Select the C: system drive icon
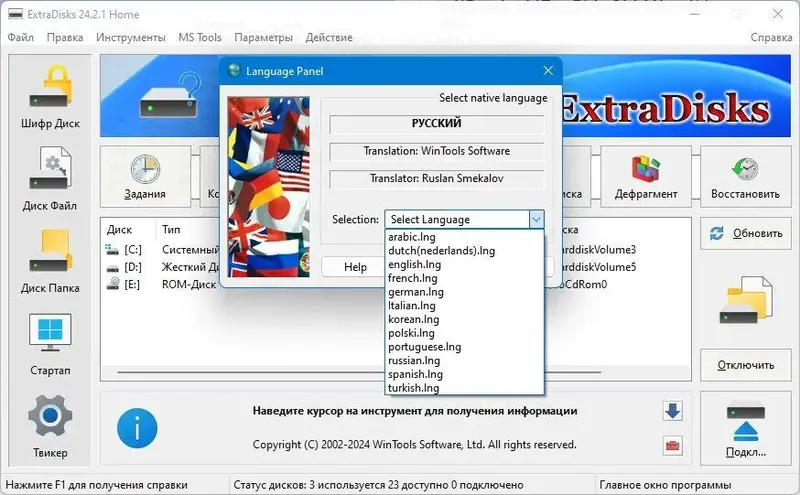 pos(112,250)
